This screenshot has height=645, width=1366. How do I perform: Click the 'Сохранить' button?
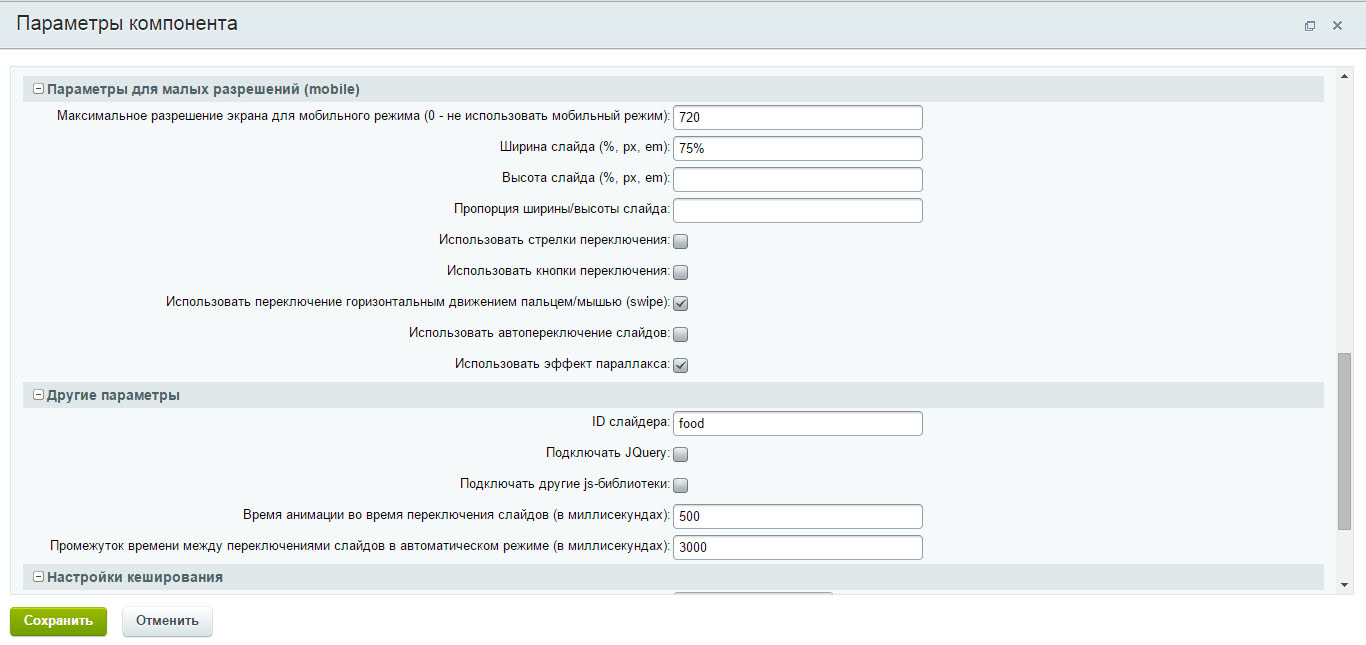pos(58,621)
